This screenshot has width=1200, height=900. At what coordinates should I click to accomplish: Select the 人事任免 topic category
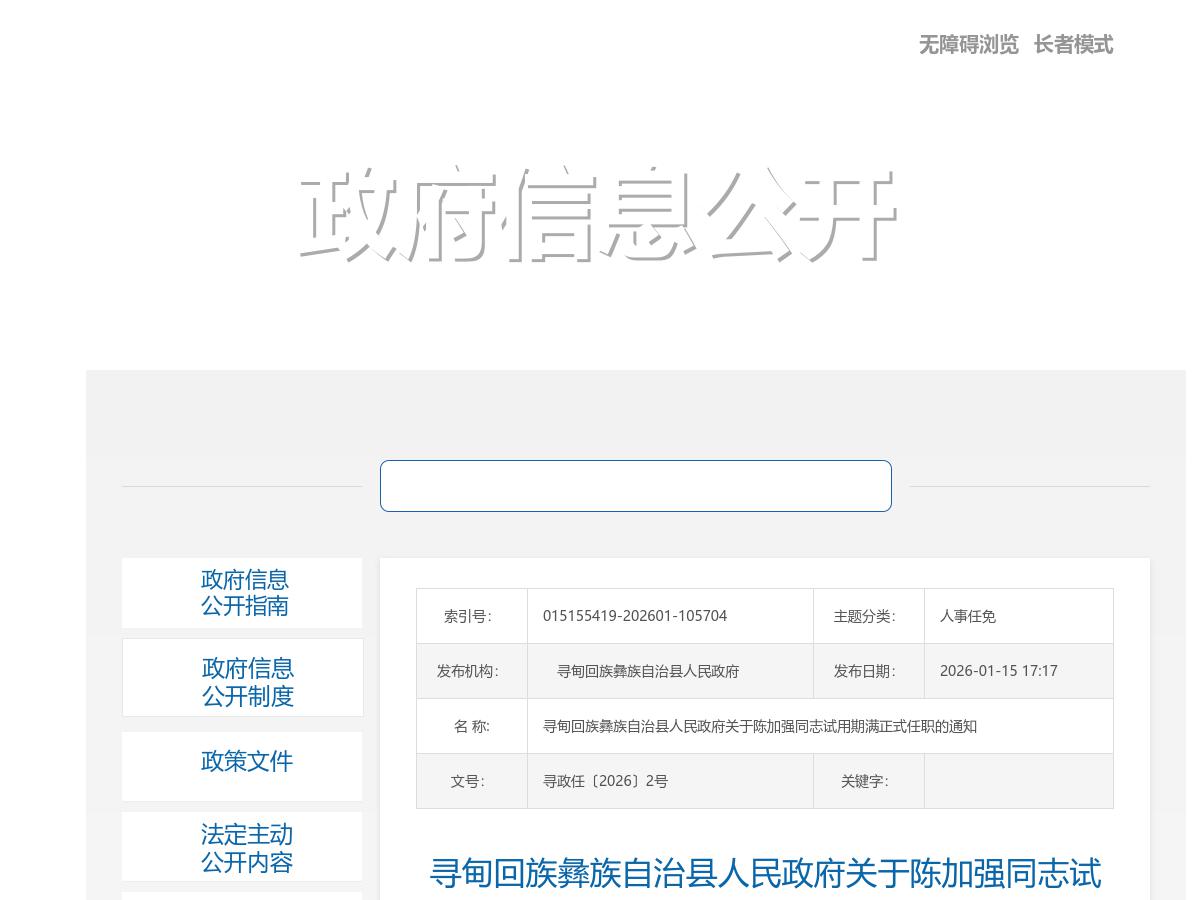pyautogui.click(x=968, y=616)
